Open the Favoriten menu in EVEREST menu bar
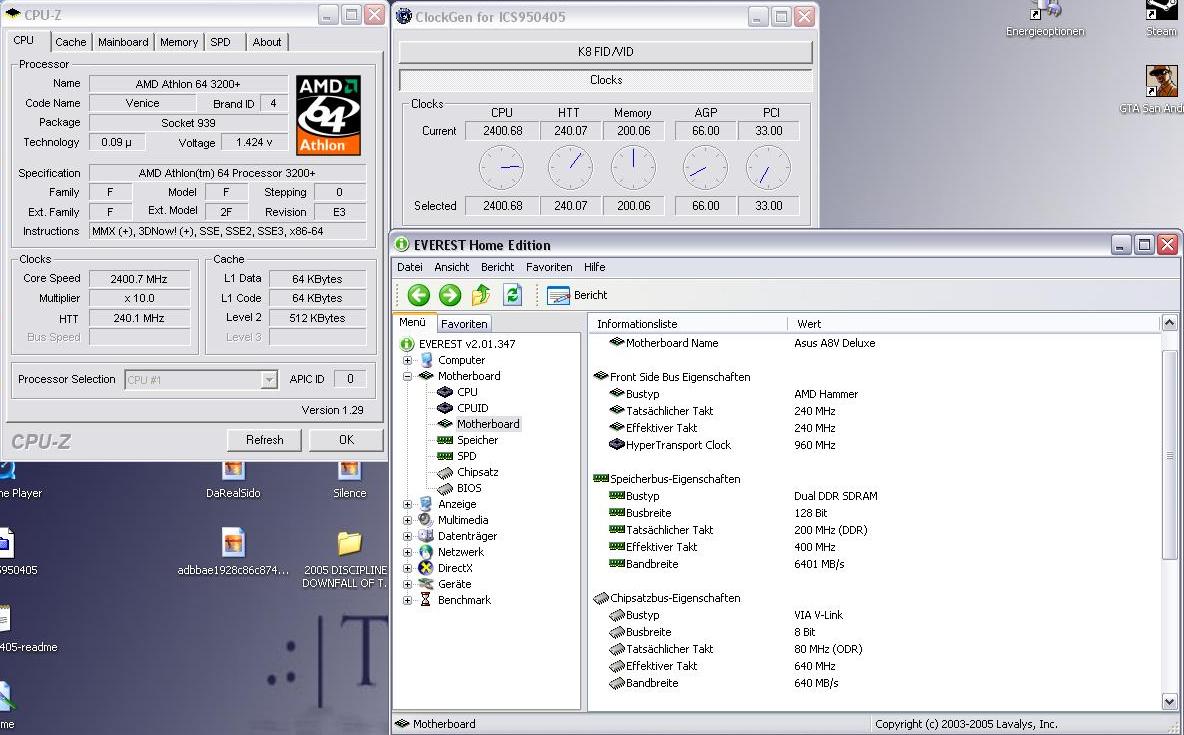 (549, 267)
